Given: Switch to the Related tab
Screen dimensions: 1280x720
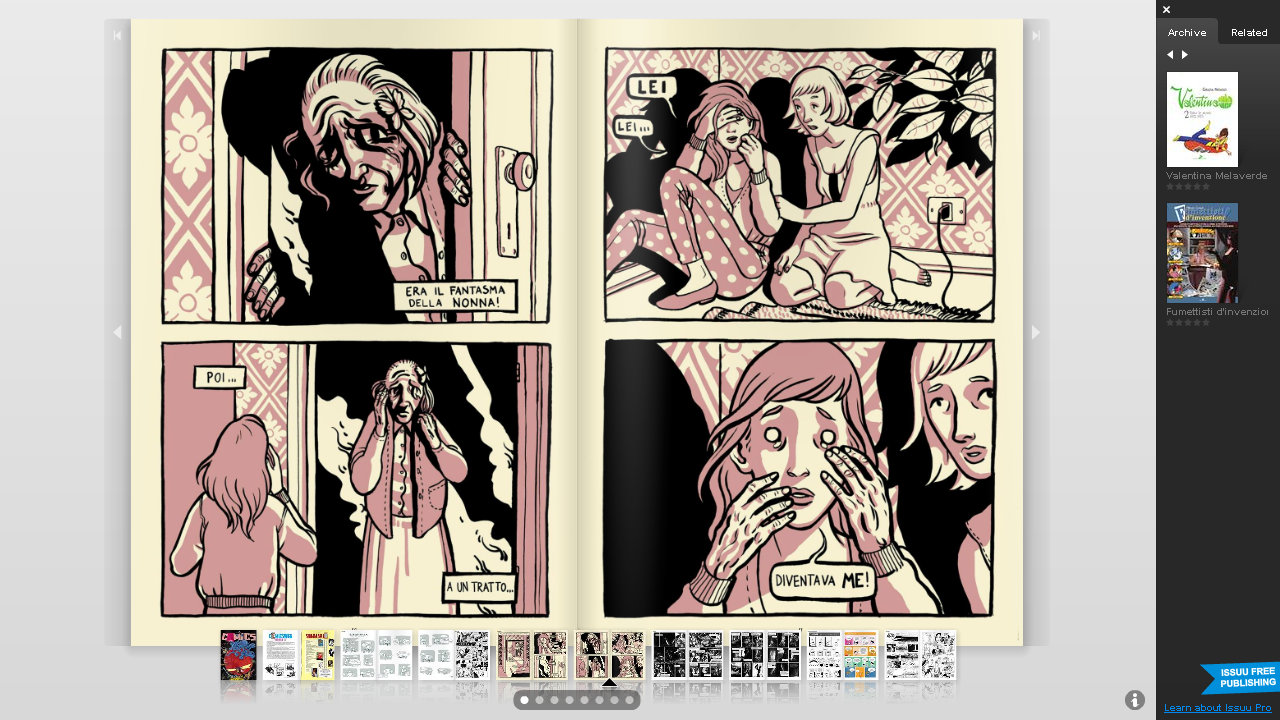Looking at the screenshot, I should tap(1249, 32).
